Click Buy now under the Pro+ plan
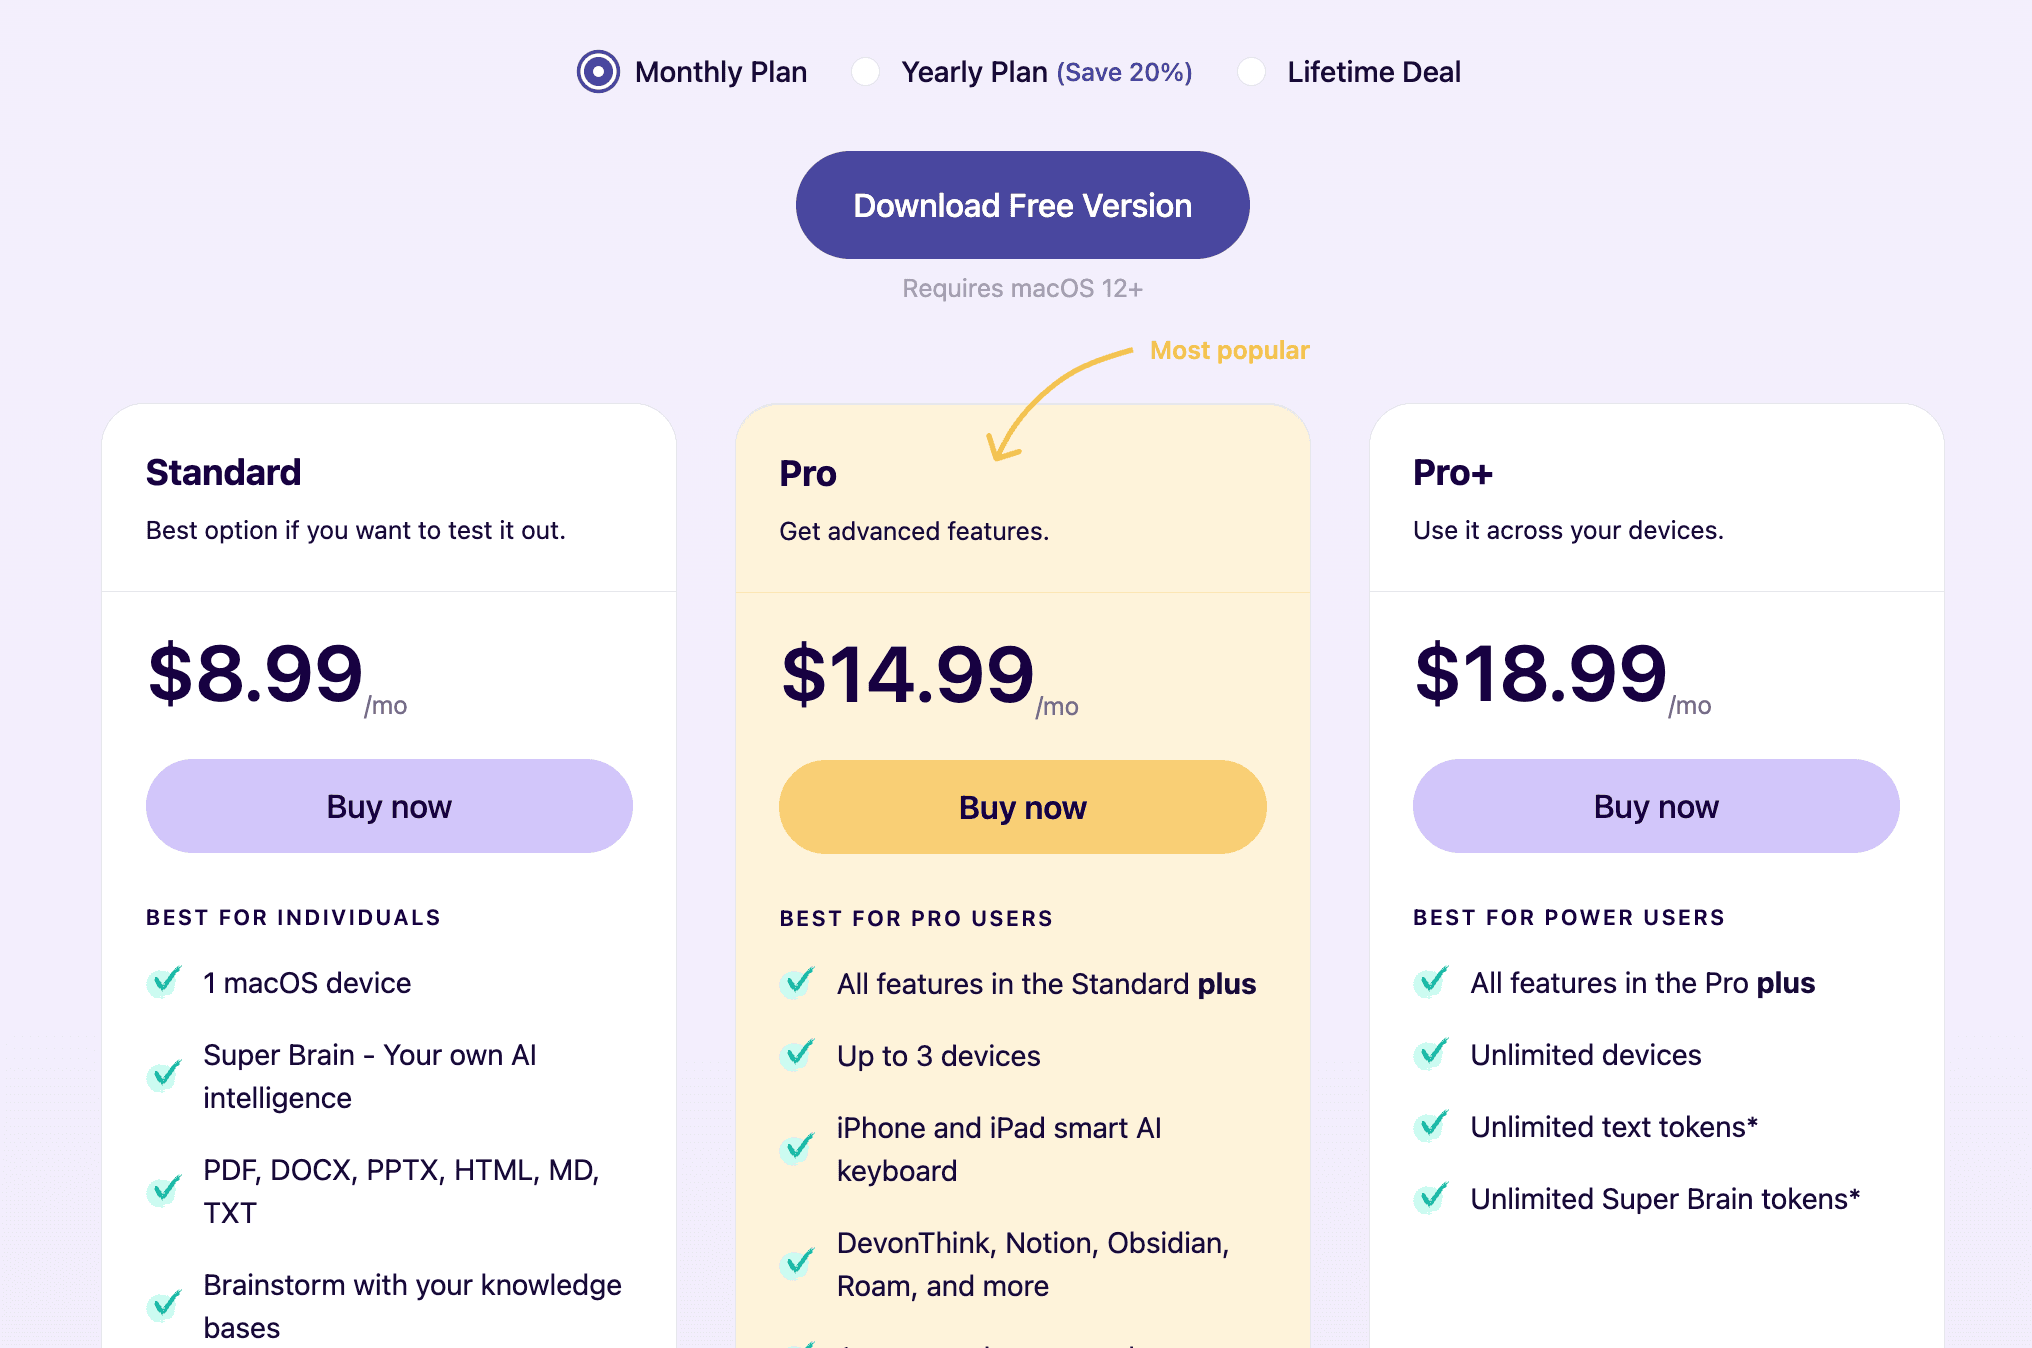The image size is (2032, 1348). 1655,806
